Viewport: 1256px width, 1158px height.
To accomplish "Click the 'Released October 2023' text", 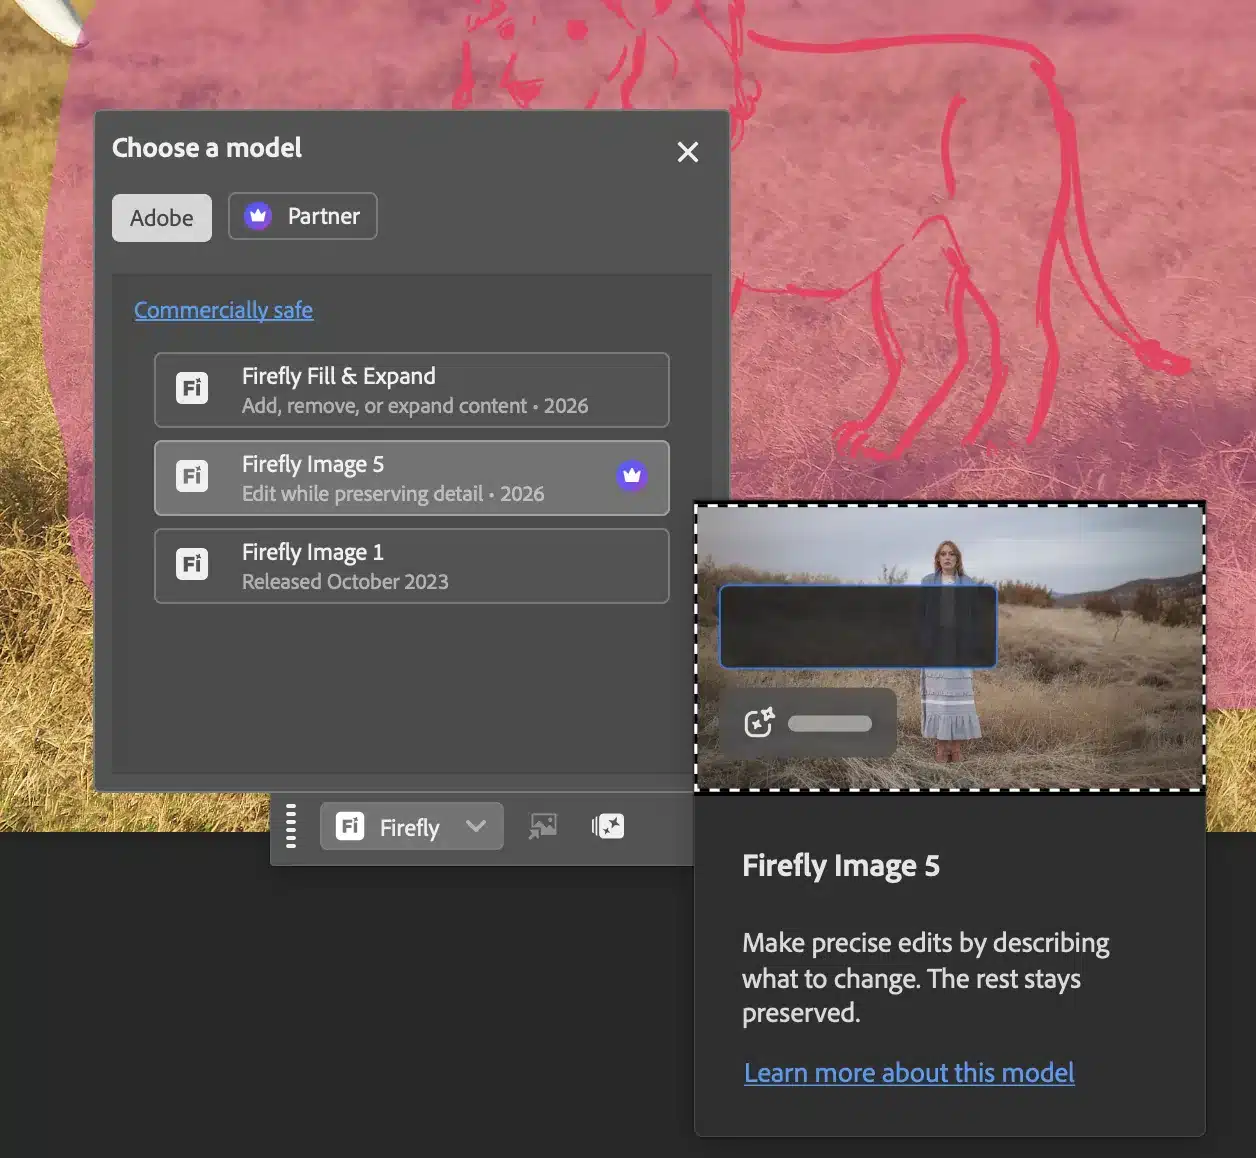I will click(x=345, y=582).
